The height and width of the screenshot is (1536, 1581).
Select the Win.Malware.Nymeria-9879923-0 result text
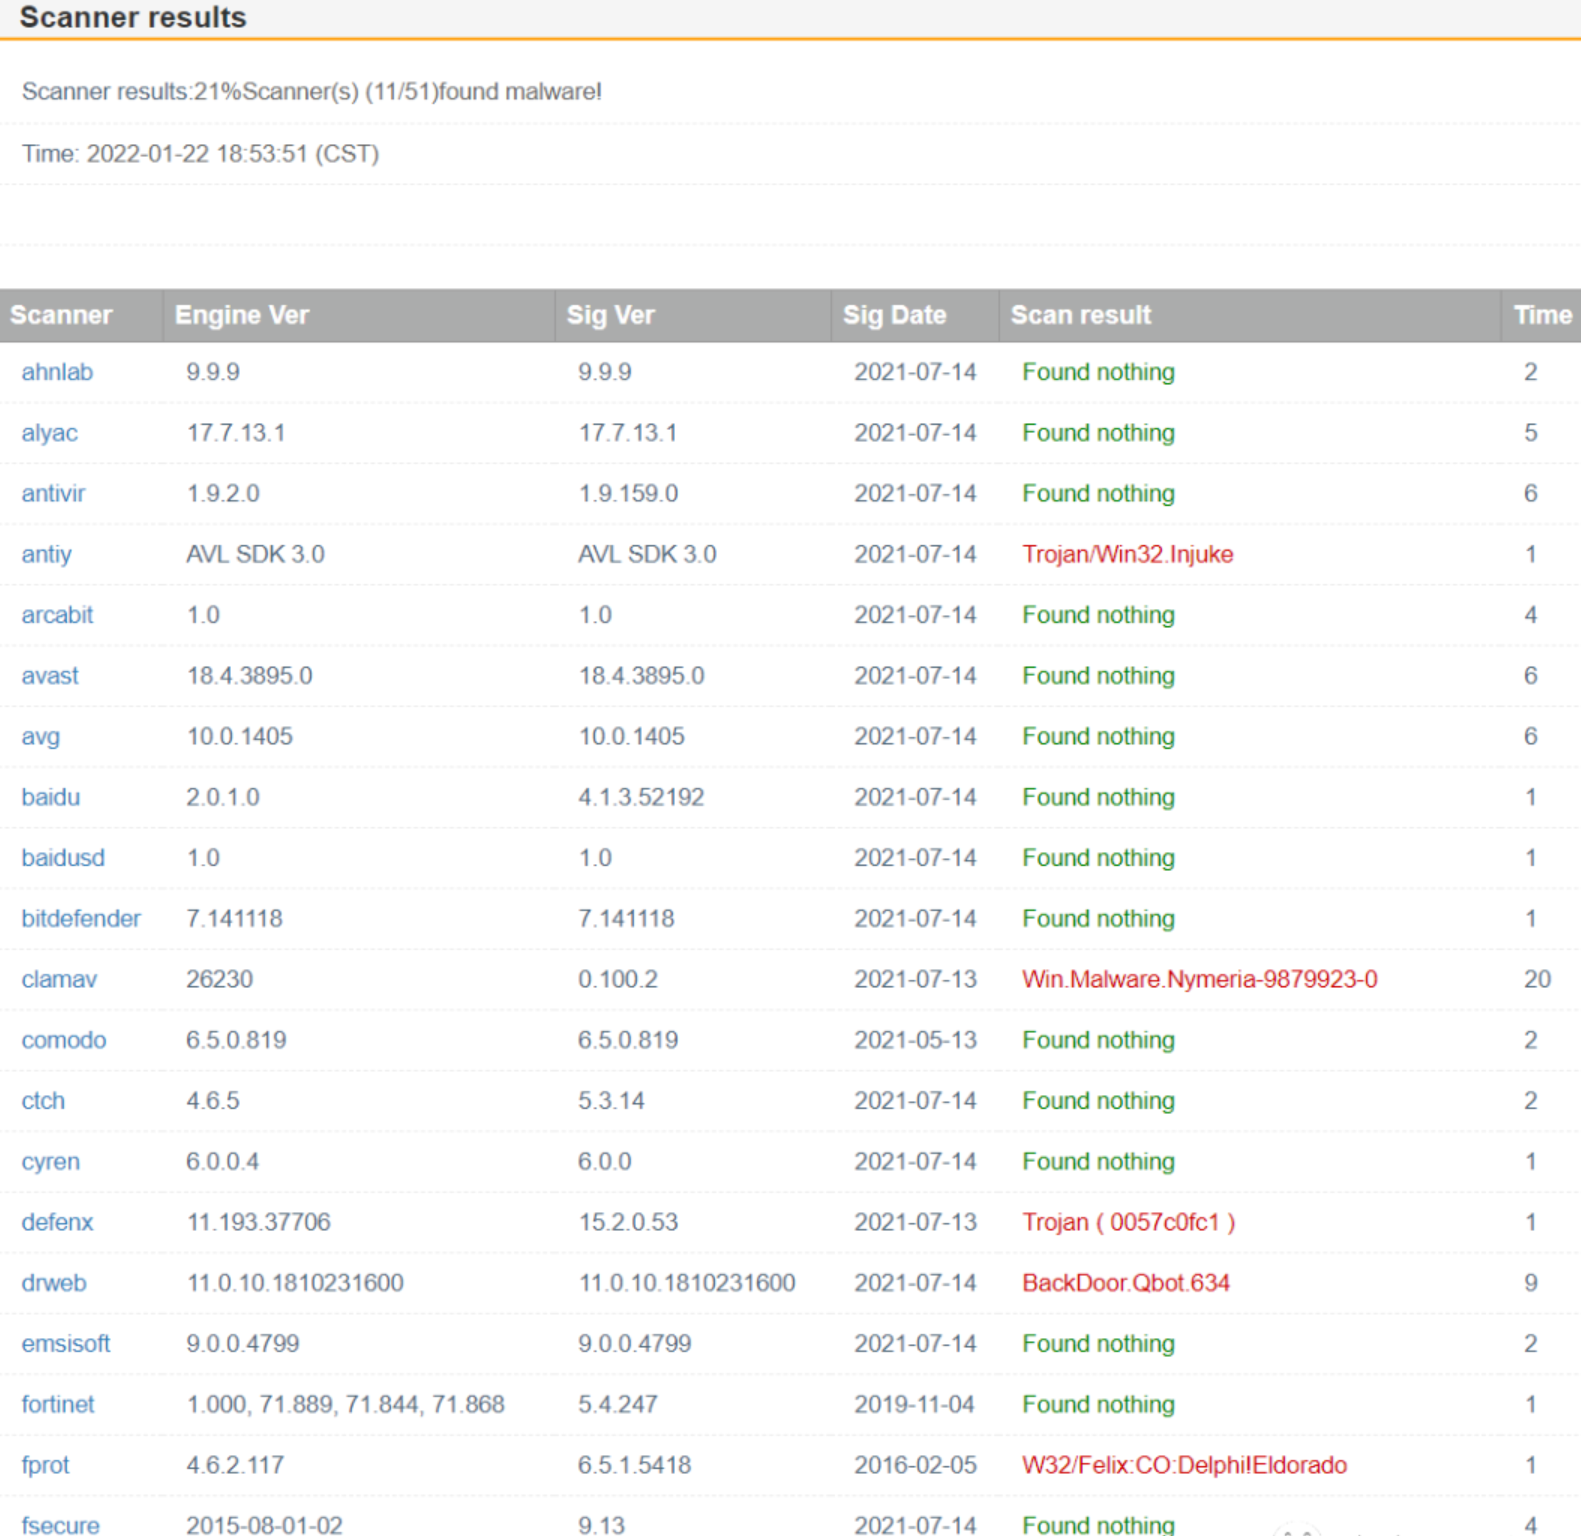point(1200,980)
